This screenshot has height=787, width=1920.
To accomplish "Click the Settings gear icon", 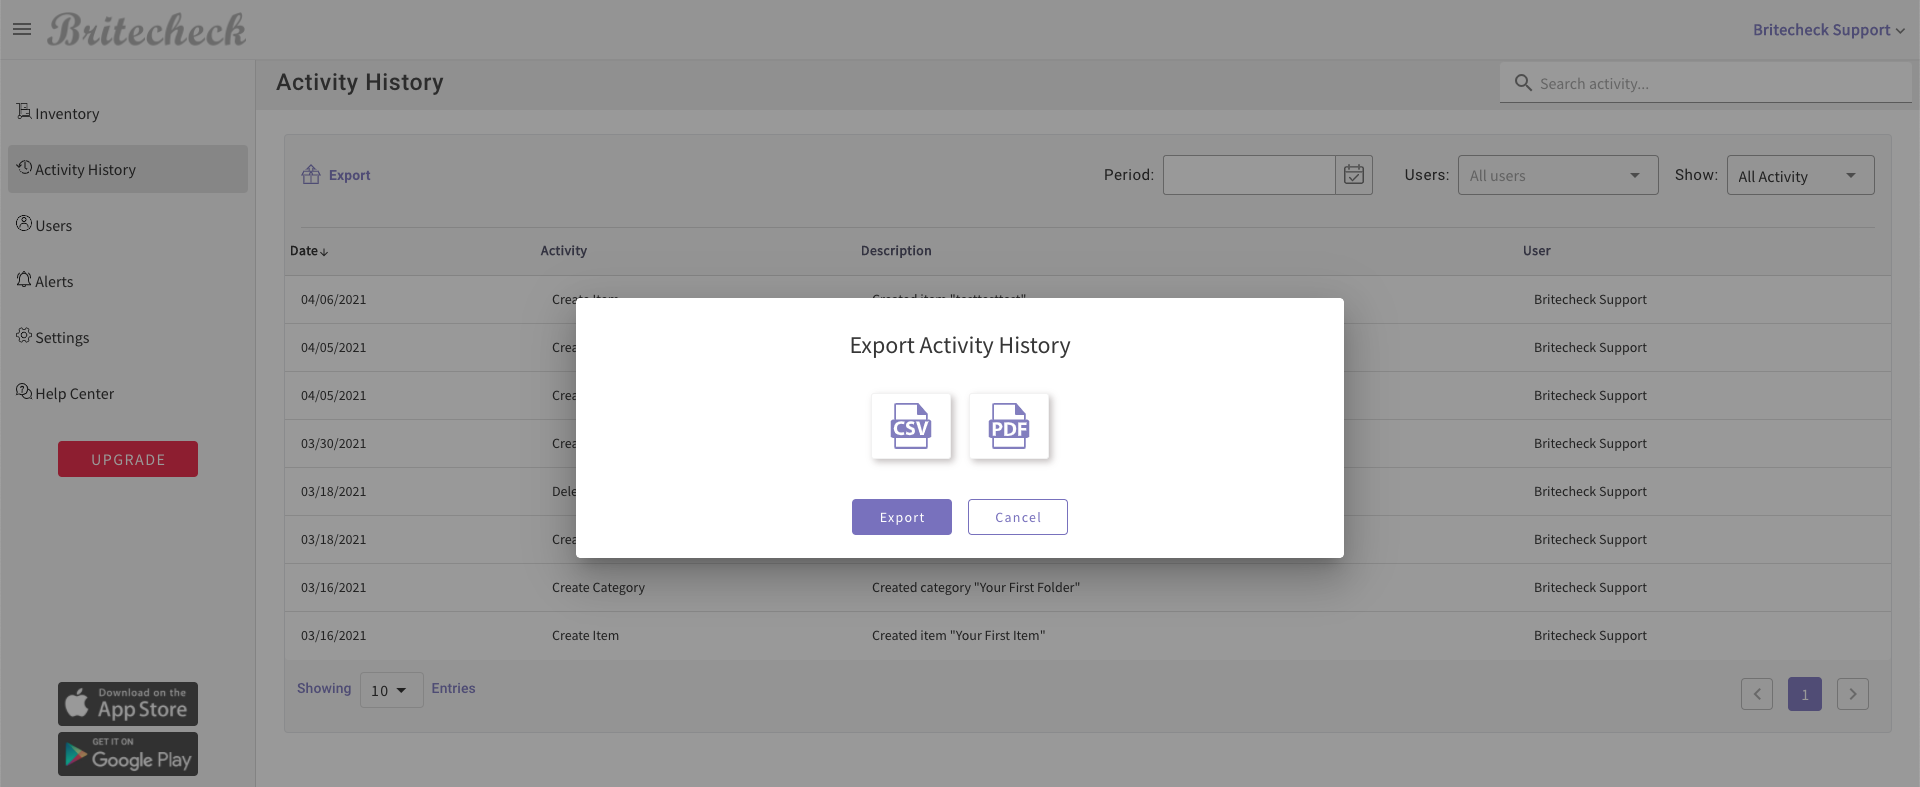I will 24,335.
